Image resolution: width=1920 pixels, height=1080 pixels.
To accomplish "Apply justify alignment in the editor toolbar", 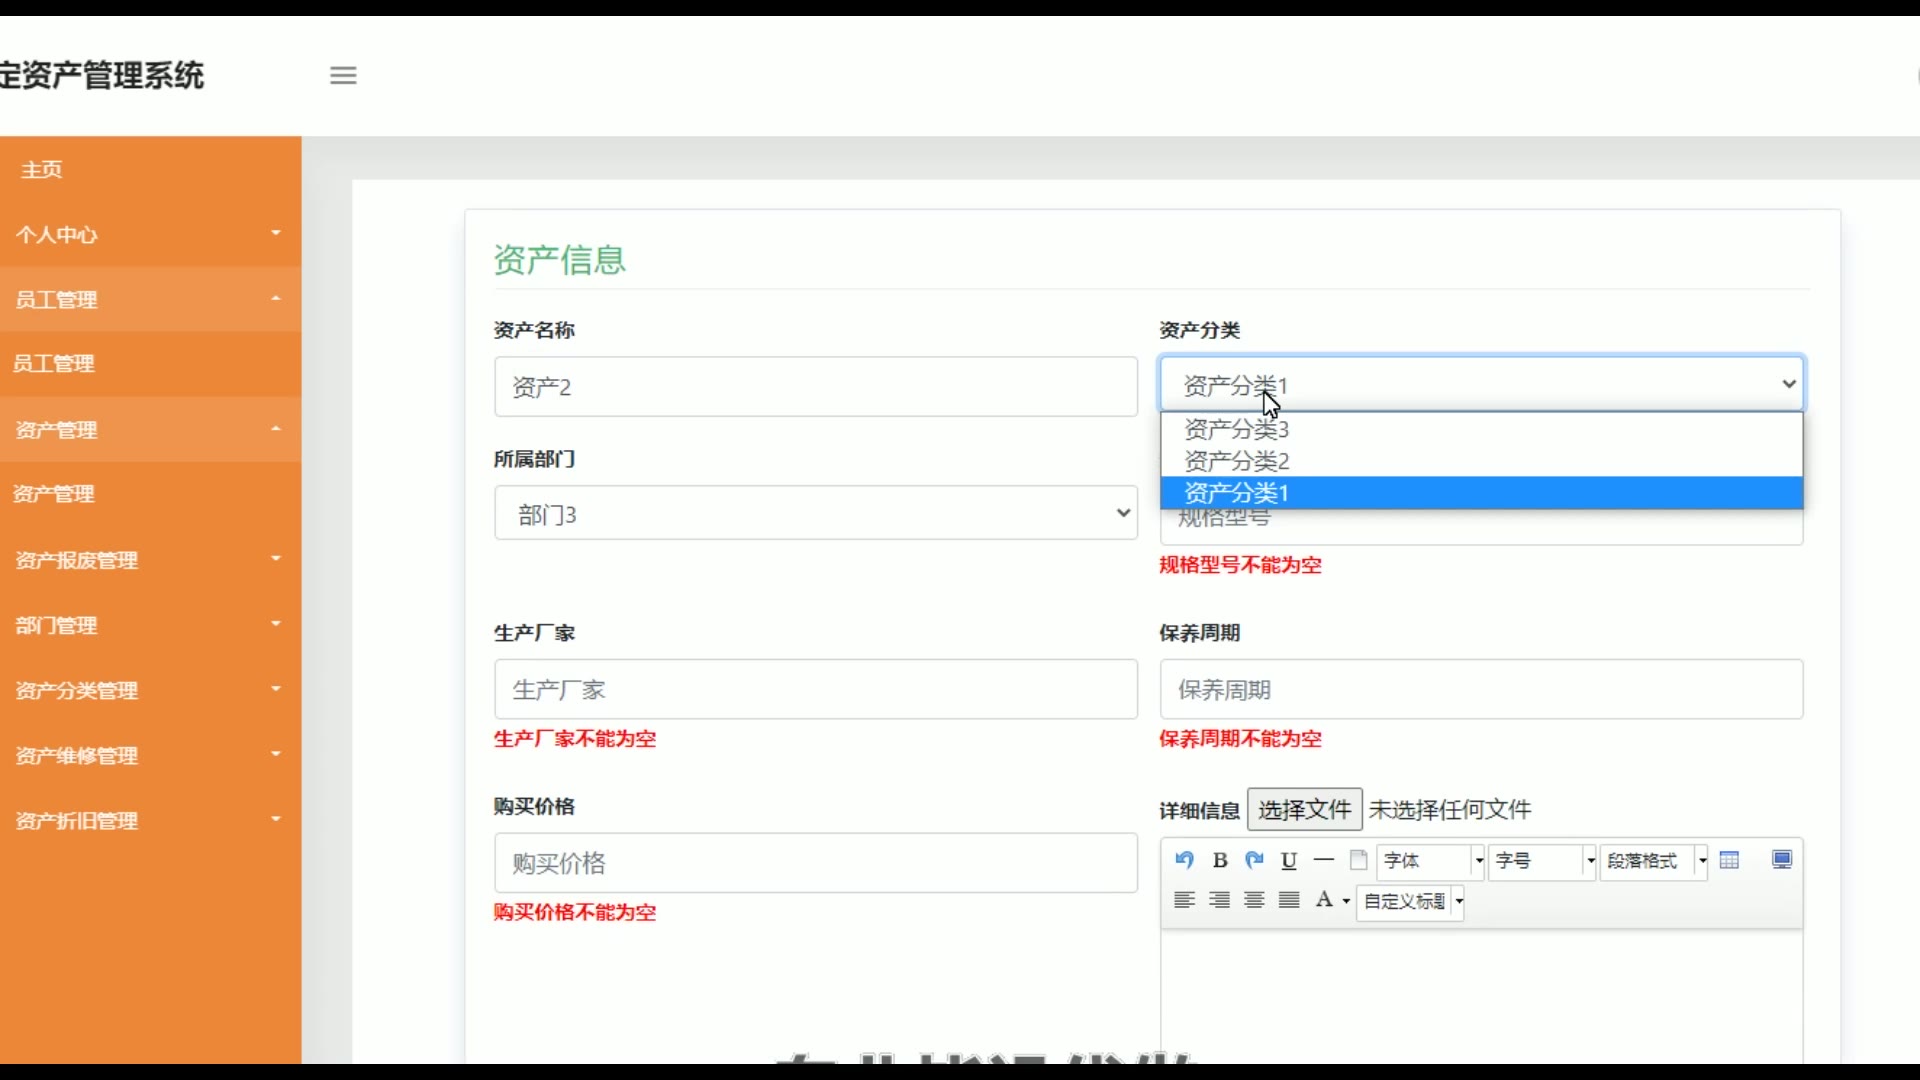I will (x=1289, y=900).
